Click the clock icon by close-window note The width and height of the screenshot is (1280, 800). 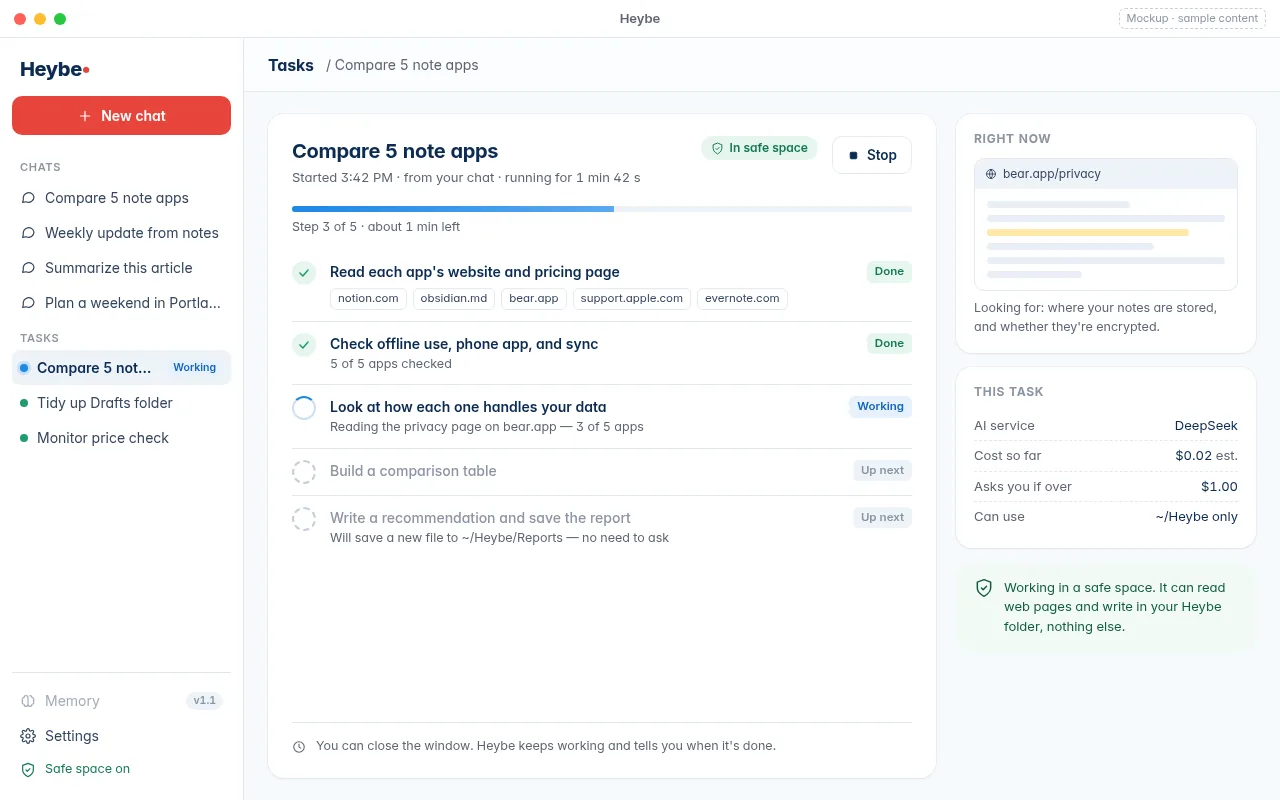pos(299,747)
